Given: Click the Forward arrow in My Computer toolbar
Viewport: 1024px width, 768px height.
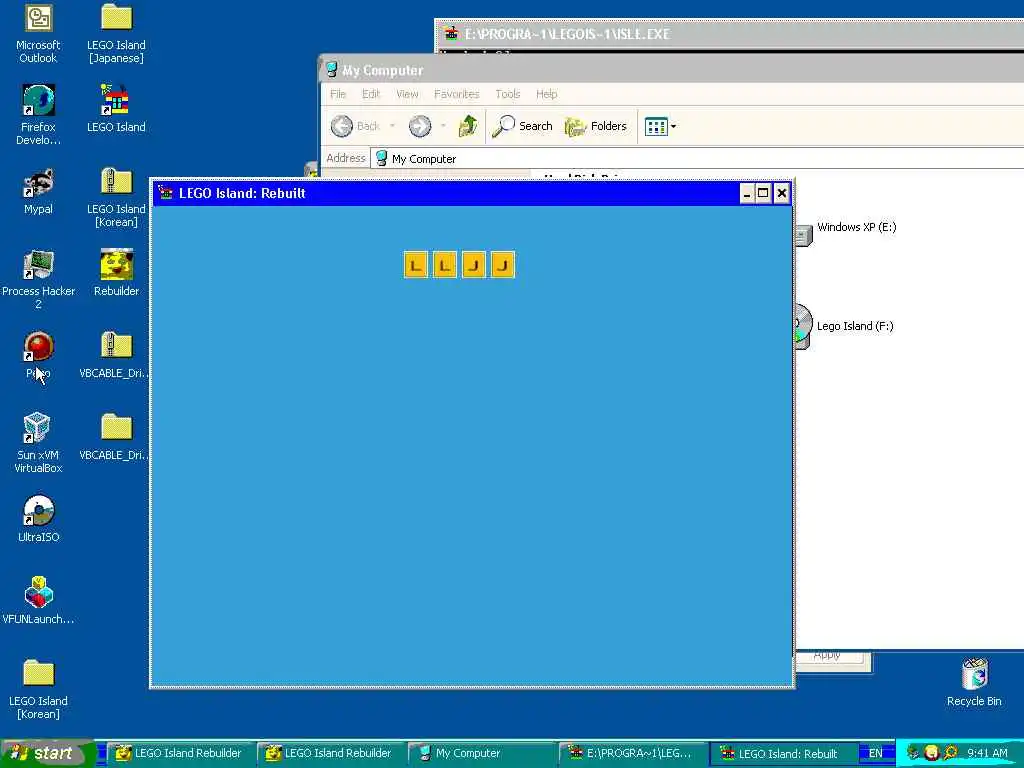Looking at the screenshot, I should click(x=420, y=126).
